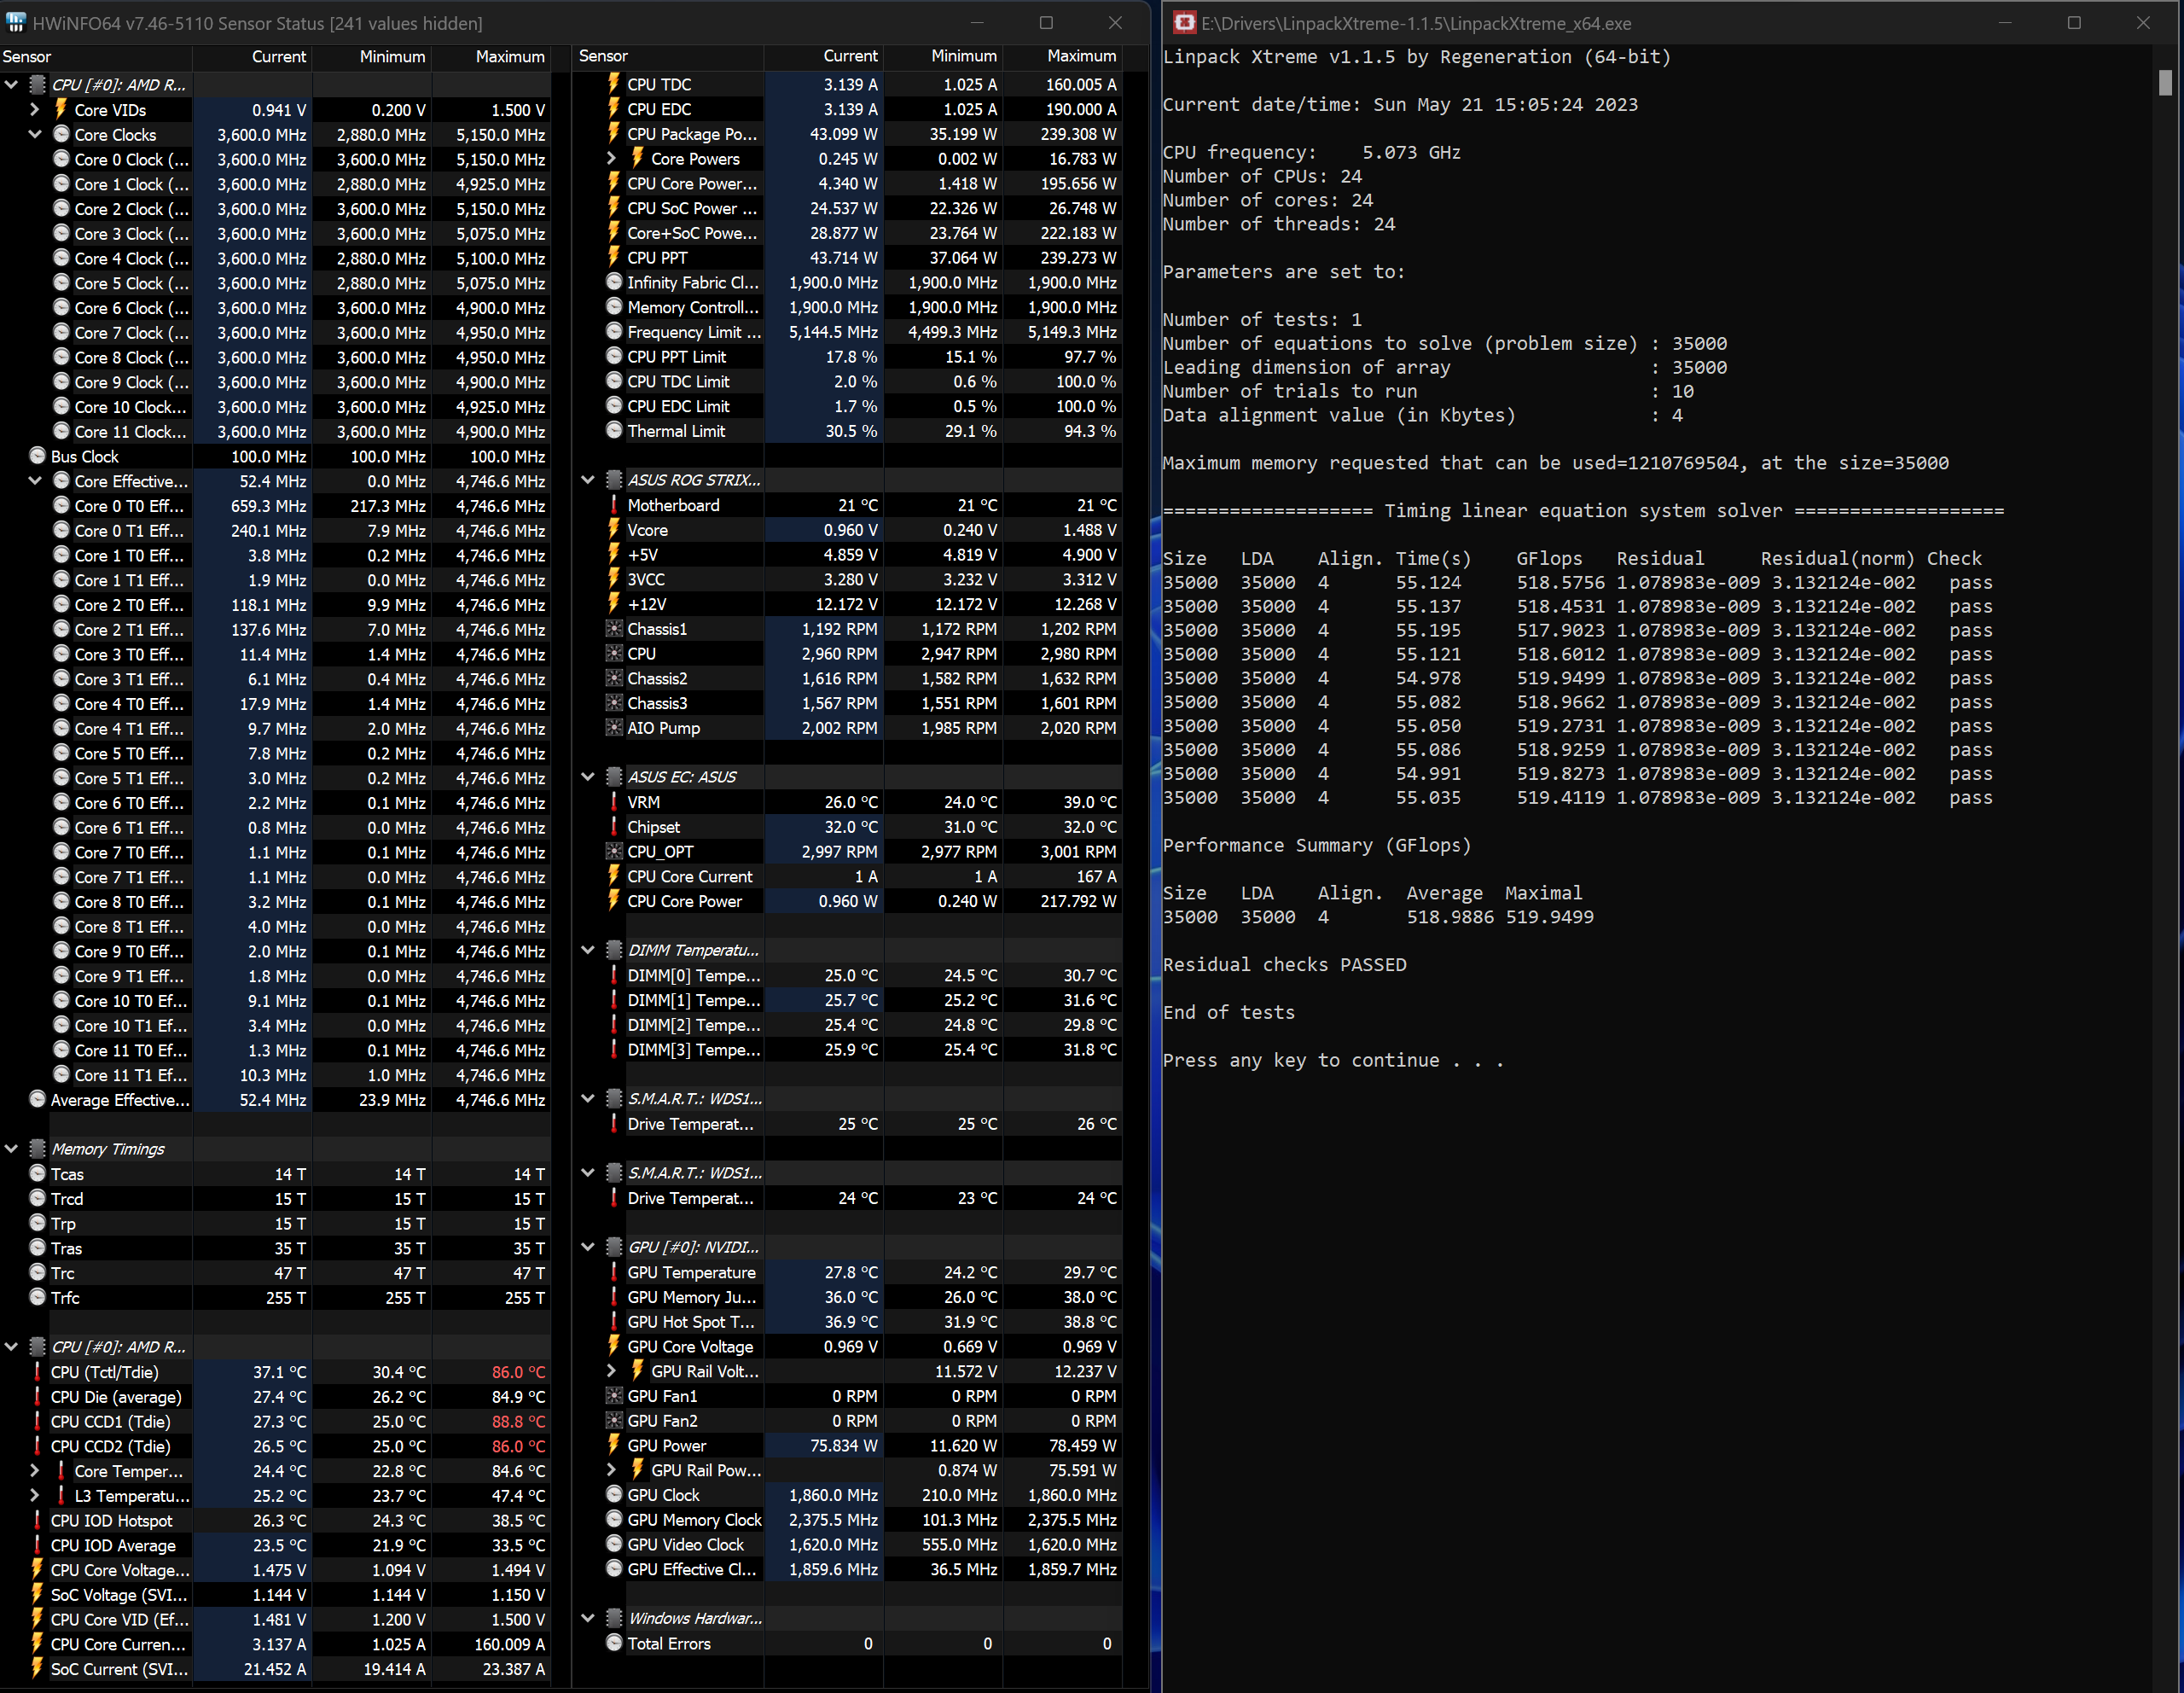Click the Vcore bolt icon
The width and height of the screenshot is (2184, 1693).
click(614, 529)
